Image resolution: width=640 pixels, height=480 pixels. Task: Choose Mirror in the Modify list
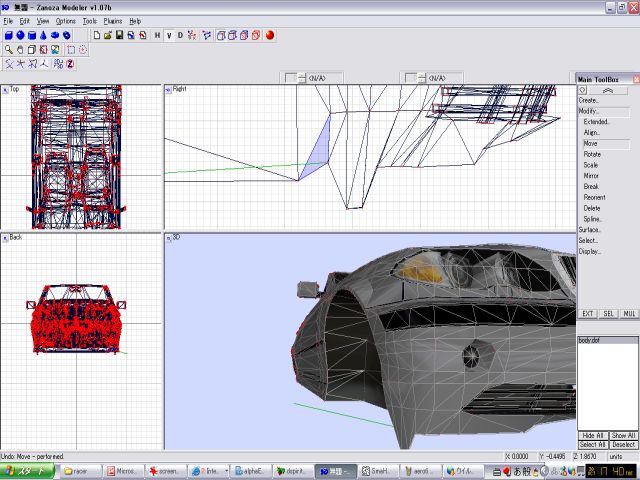(x=591, y=175)
